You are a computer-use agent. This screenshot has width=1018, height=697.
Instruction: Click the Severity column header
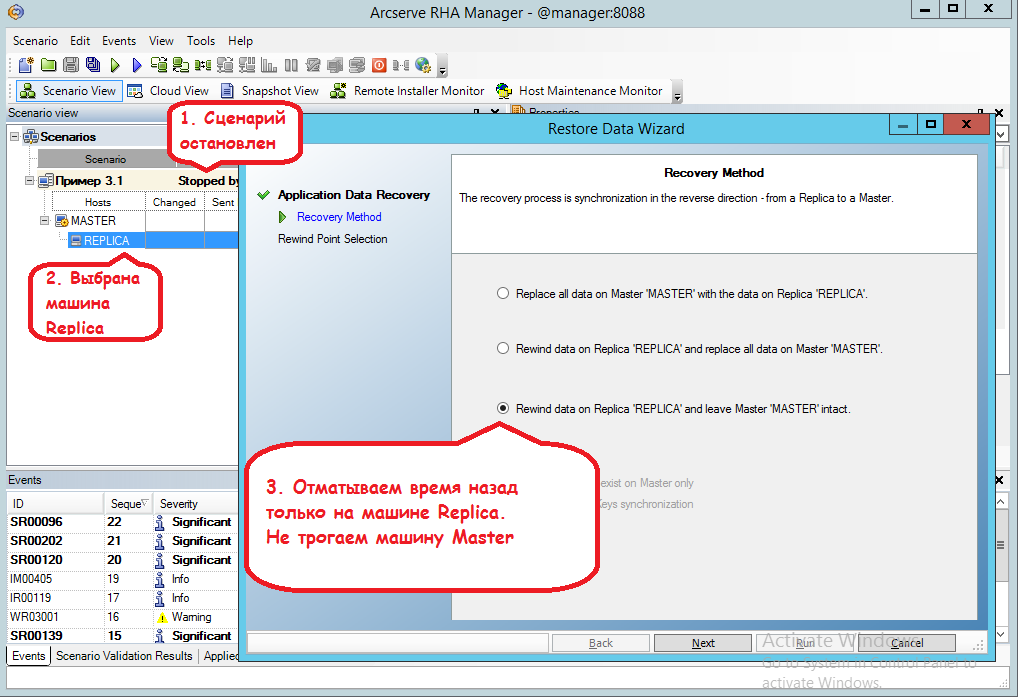click(x=196, y=504)
